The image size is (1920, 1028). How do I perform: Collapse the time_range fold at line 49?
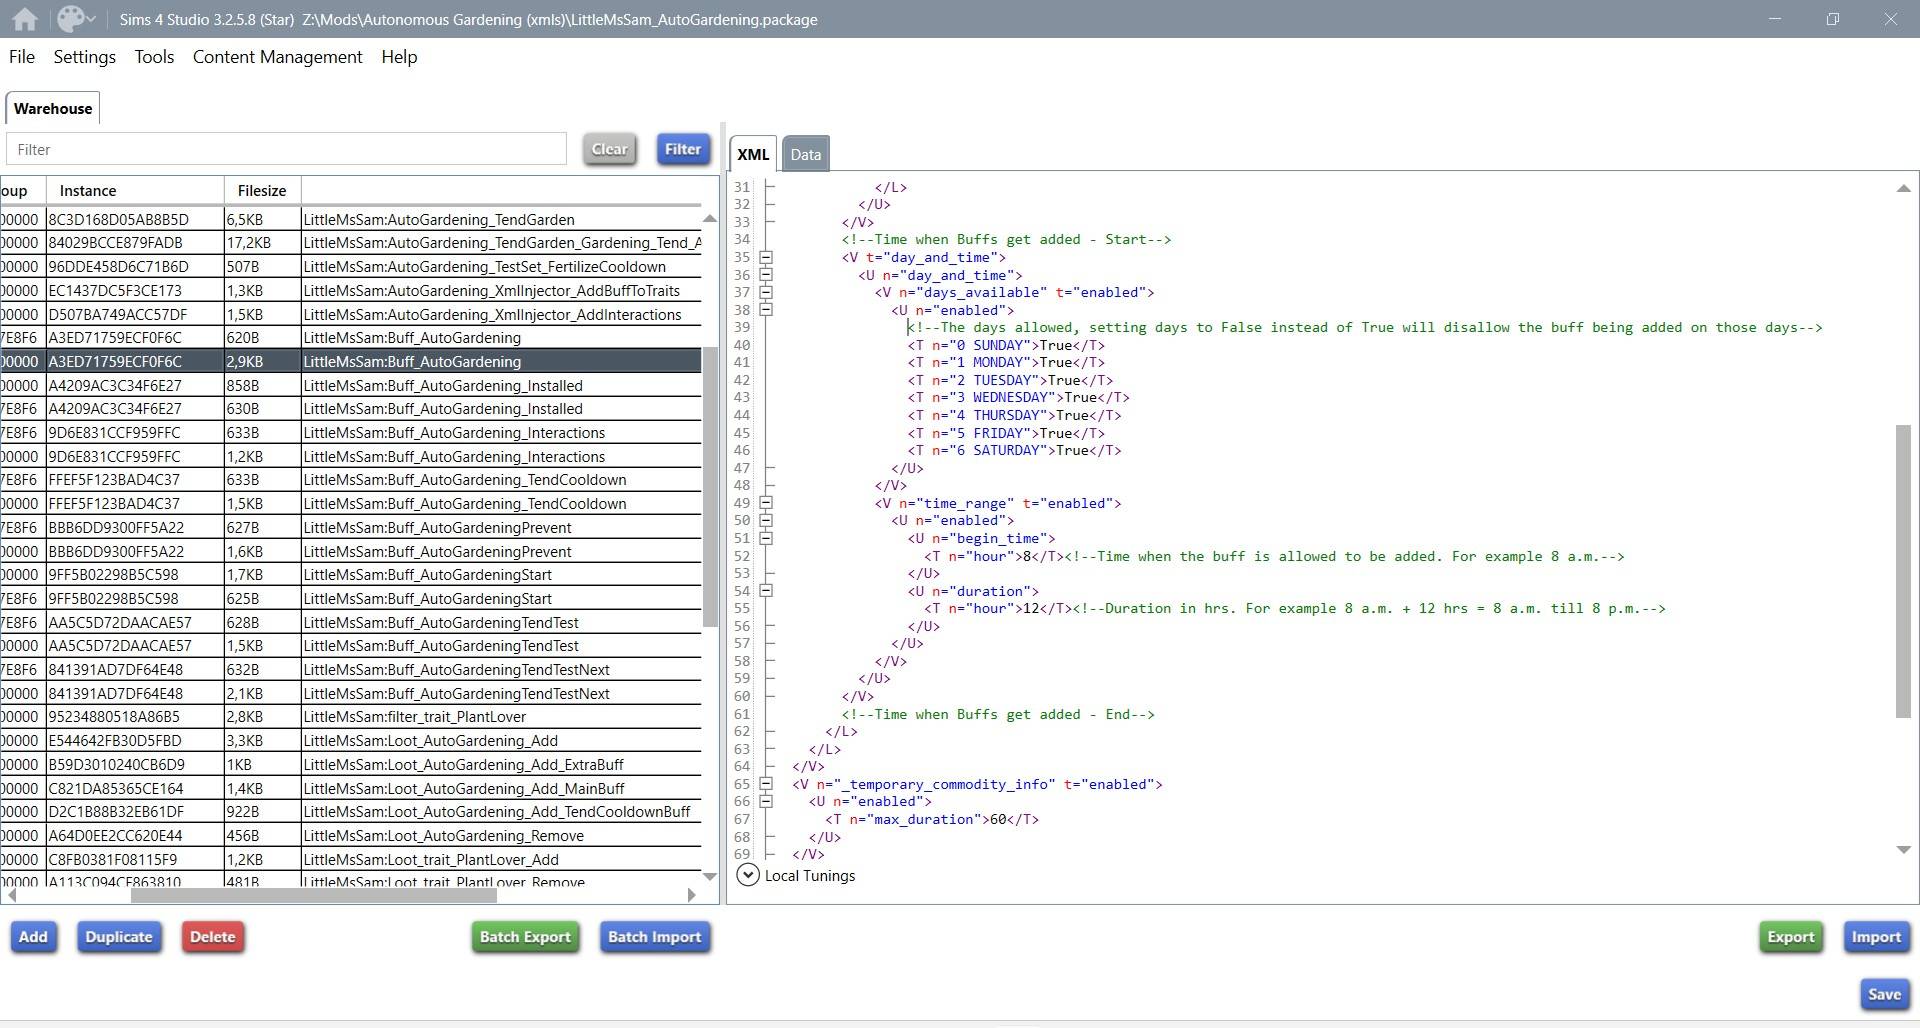click(x=766, y=503)
